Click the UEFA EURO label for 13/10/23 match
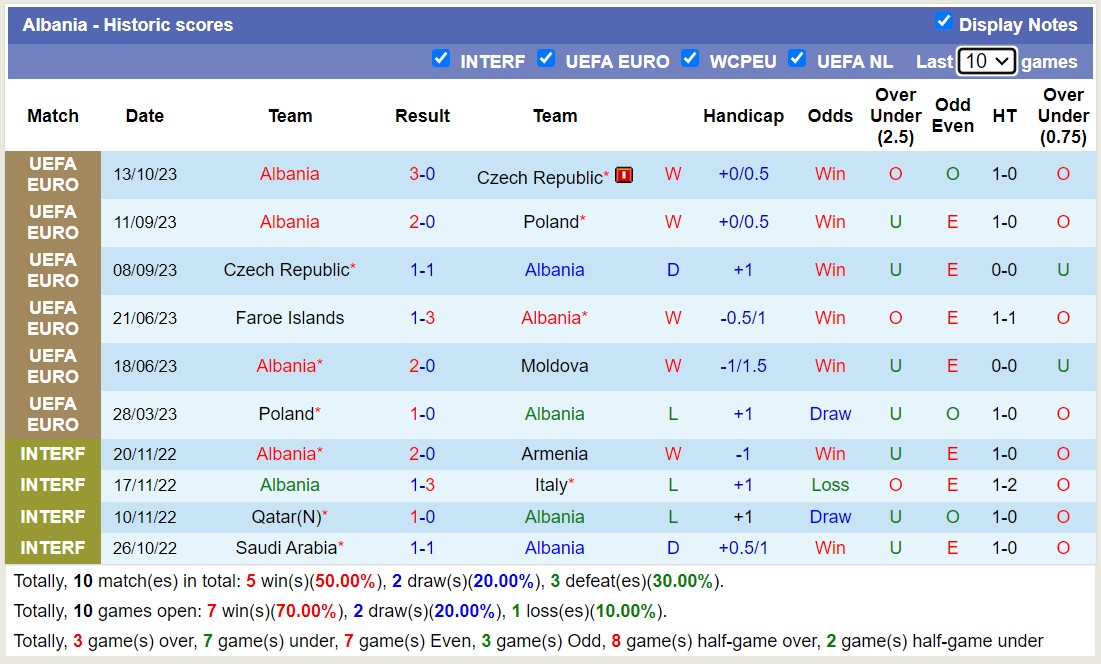The image size is (1101, 664). coord(53,174)
